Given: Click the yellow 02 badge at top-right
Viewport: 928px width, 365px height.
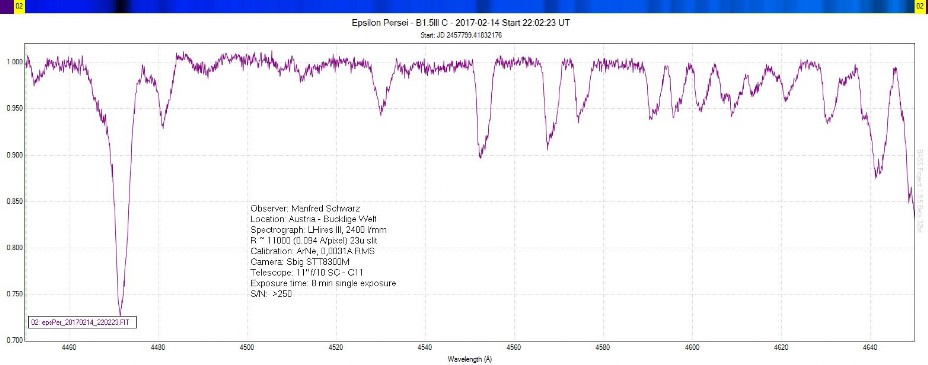Looking at the screenshot, I should point(919,7).
